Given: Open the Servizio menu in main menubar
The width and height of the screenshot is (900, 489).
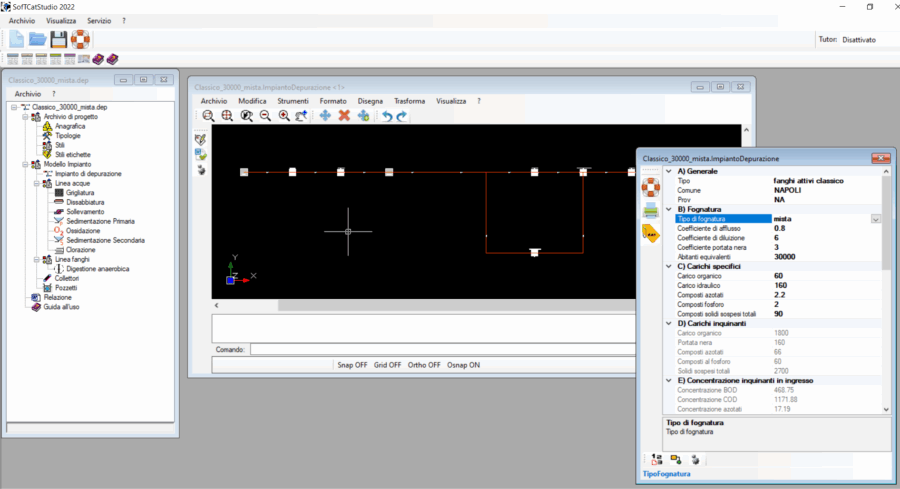Looking at the screenshot, I should (99, 20).
